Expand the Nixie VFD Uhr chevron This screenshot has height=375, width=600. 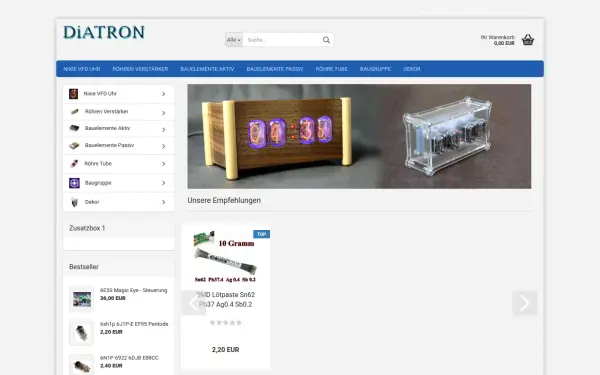(x=163, y=94)
